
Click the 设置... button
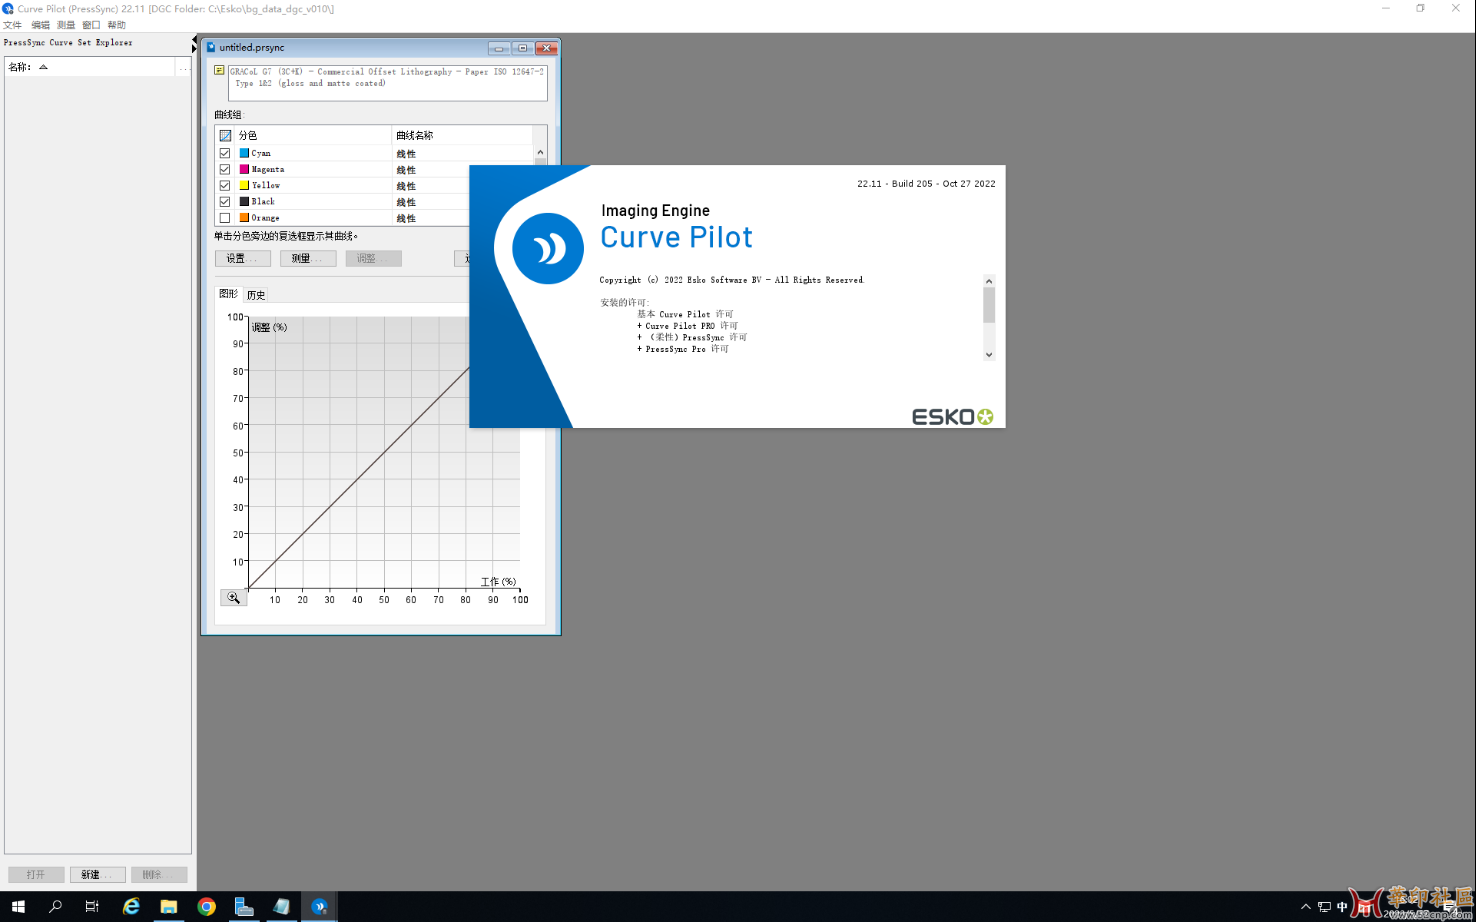243,258
